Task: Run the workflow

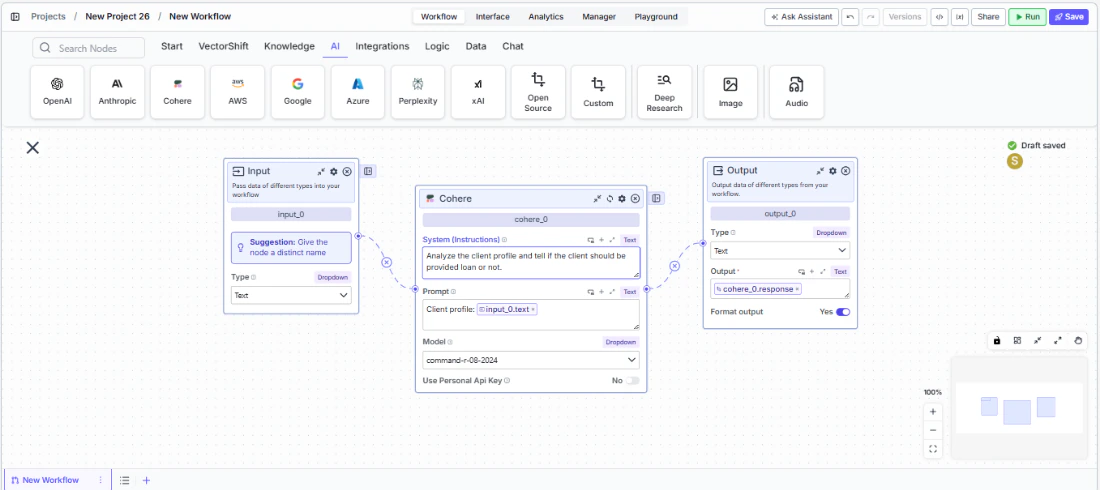Action: click(x=1027, y=17)
